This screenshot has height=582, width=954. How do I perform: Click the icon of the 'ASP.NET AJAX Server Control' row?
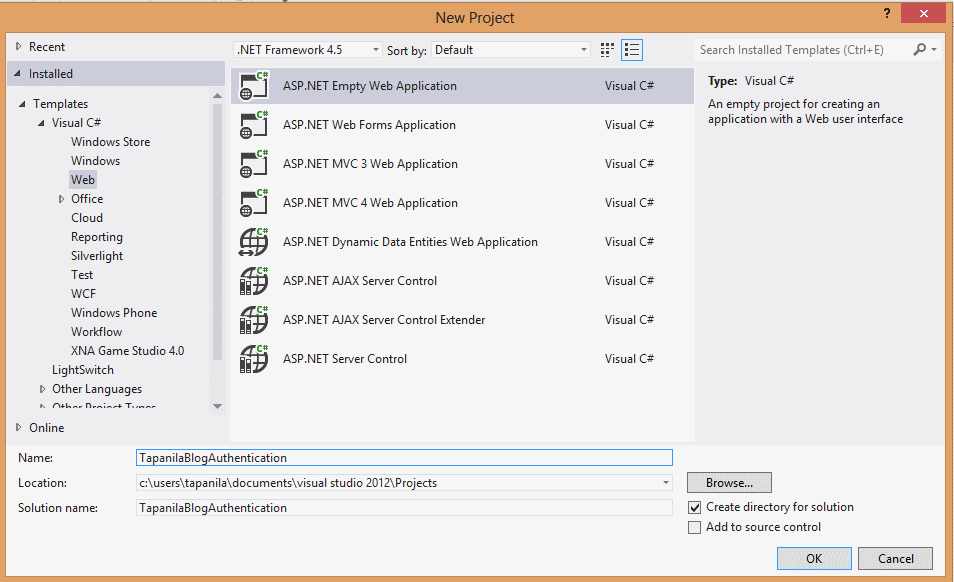click(x=254, y=280)
